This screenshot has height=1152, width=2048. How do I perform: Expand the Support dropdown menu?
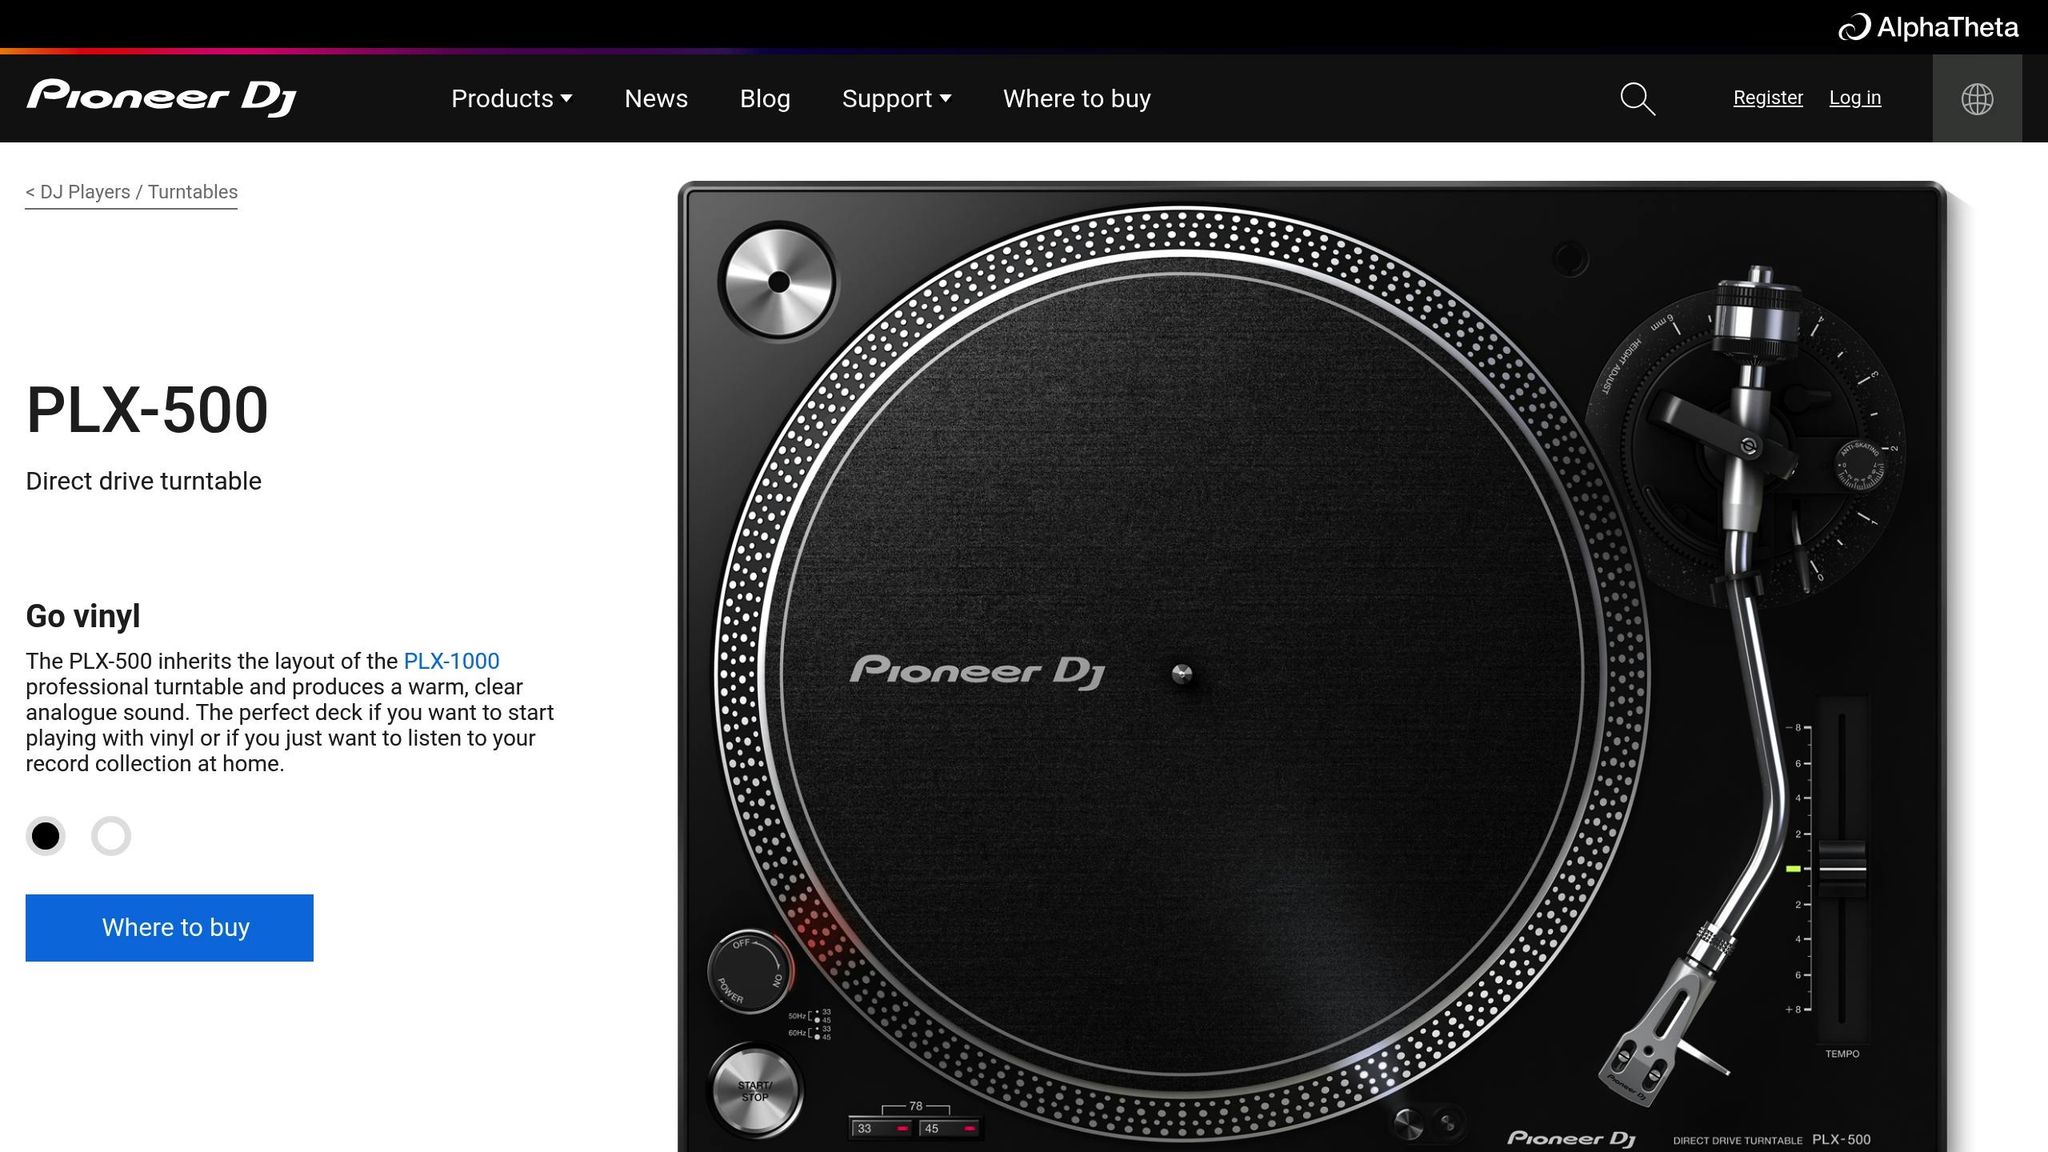click(896, 99)
